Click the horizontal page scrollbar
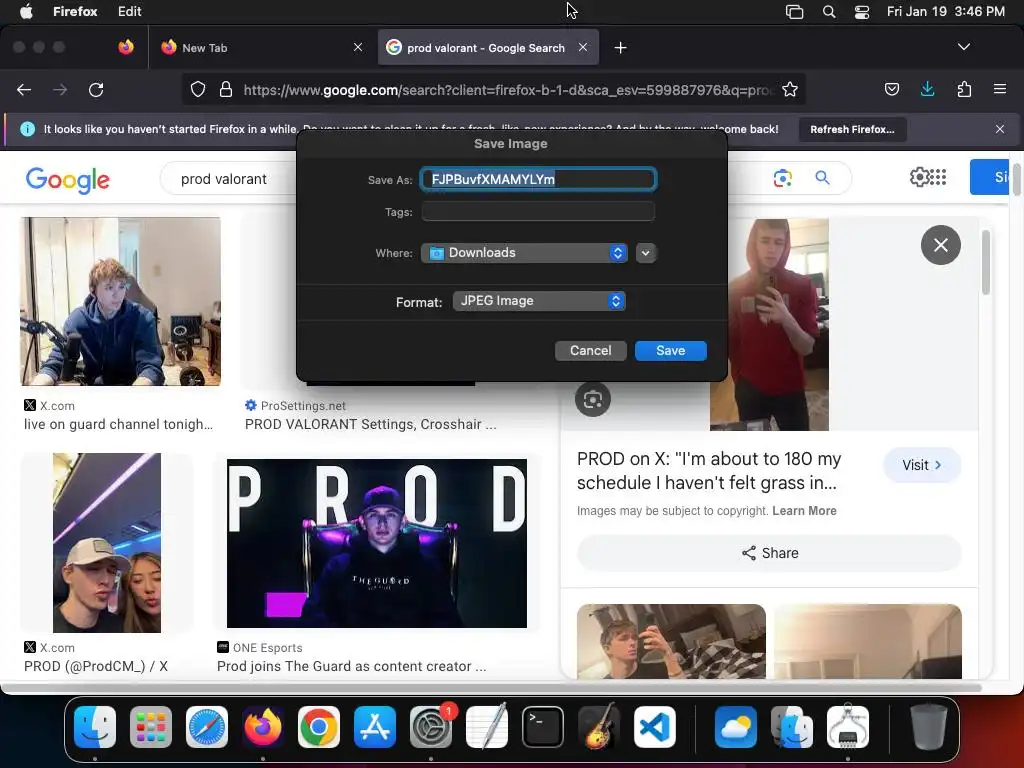Viewport: 1024px width, 768px height. [x=491, y=687]
